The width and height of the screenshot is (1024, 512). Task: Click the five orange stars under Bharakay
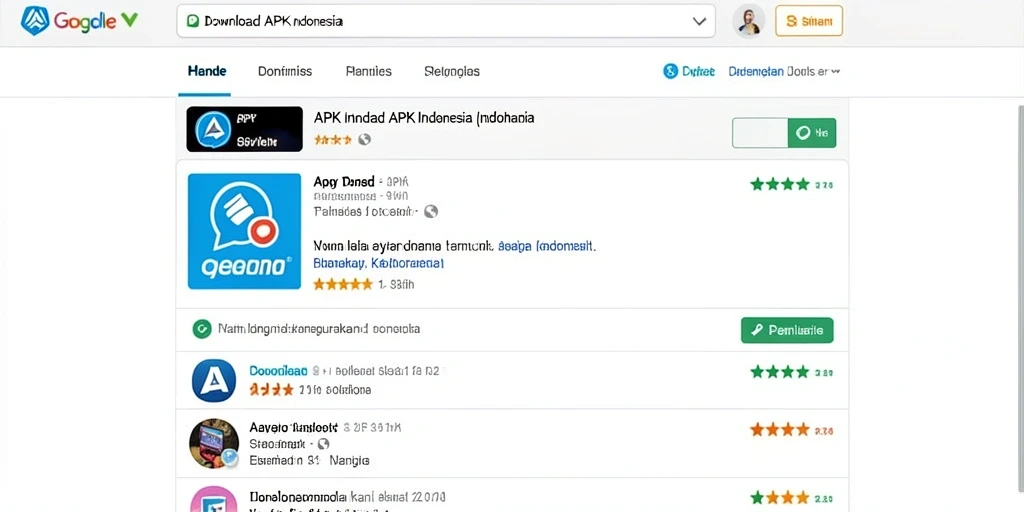point(343,285)
